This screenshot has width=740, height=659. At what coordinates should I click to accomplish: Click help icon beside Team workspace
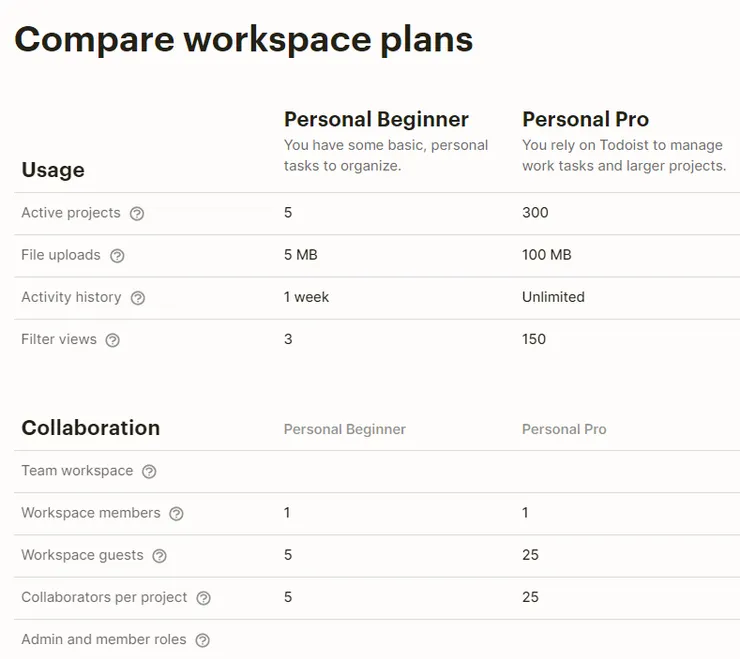click(x=149, y=471)
